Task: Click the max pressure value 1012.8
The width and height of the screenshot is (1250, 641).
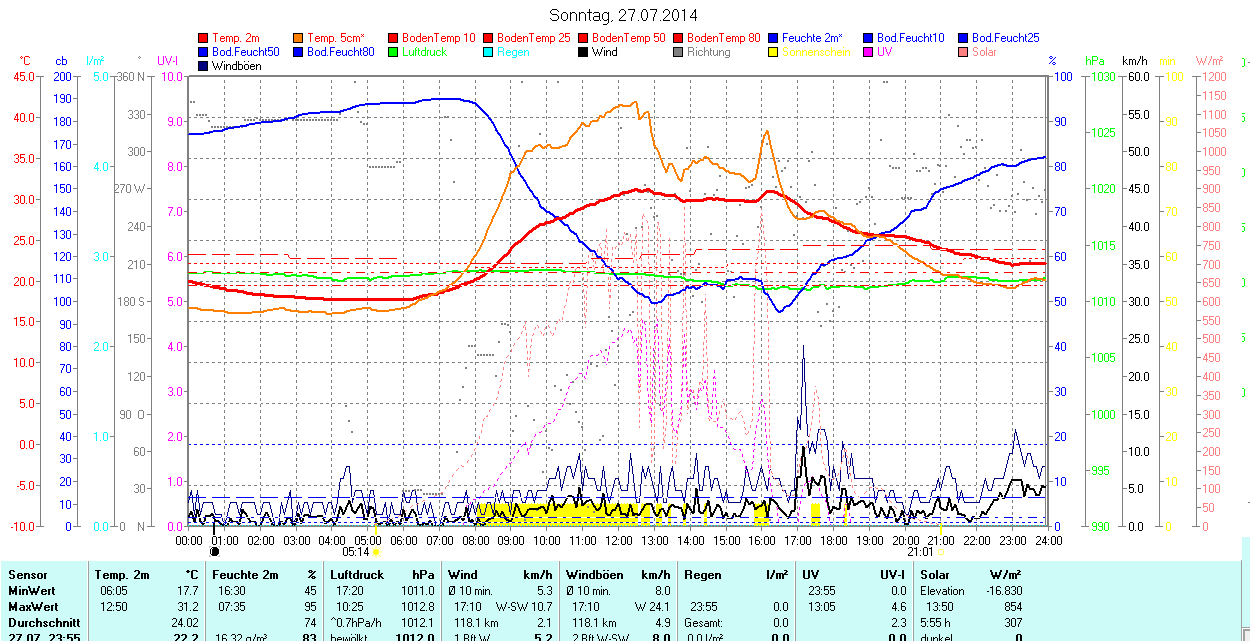Action: (416, 607)
